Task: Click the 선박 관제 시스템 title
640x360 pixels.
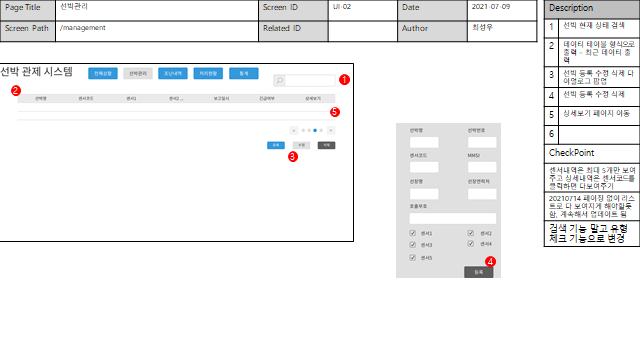Action: coord(36,72)
